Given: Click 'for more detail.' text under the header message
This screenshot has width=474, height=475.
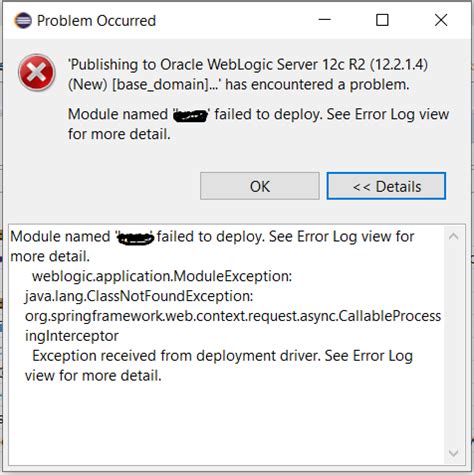Looking at the screenshot, I should tap(119, 134).
